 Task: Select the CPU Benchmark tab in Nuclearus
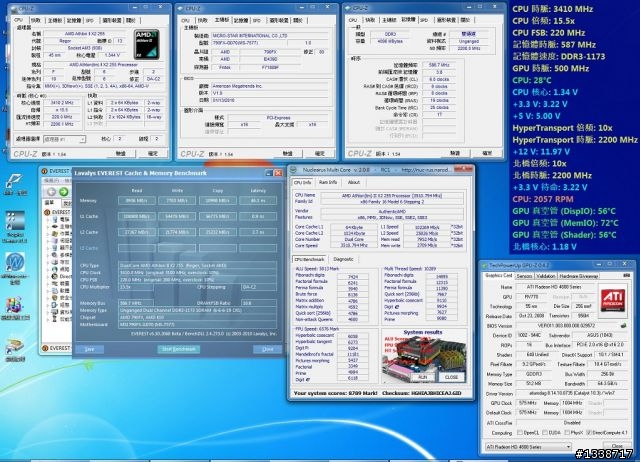tap(309, 259)
